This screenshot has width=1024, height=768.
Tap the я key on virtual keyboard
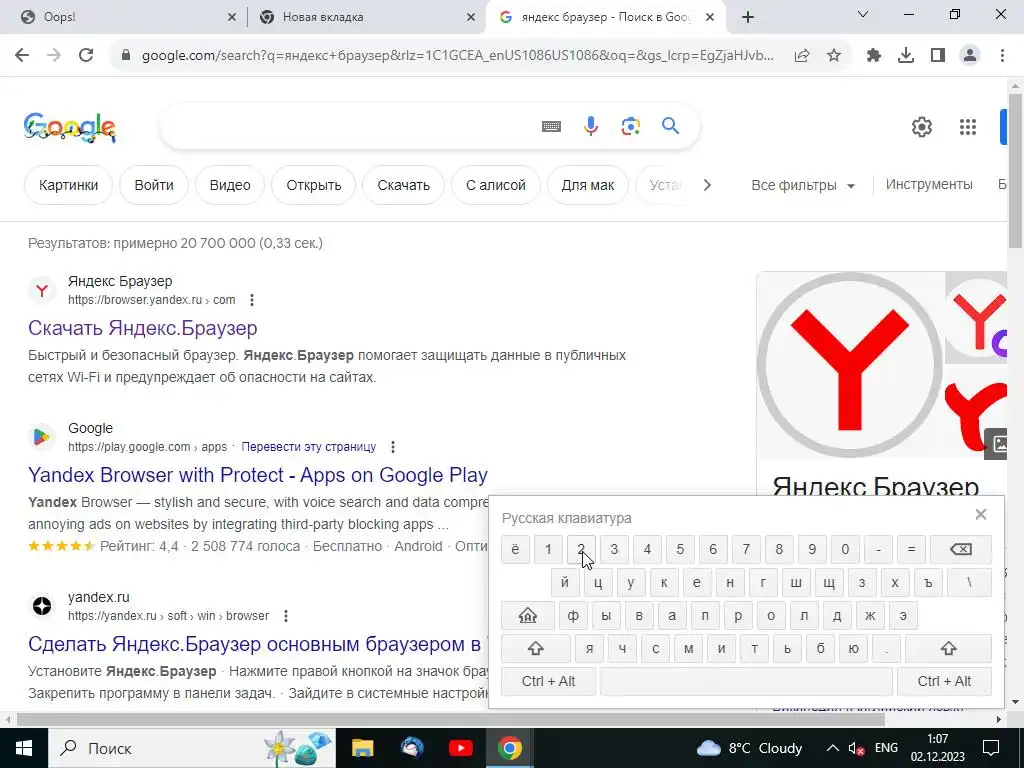coord(589,648)
